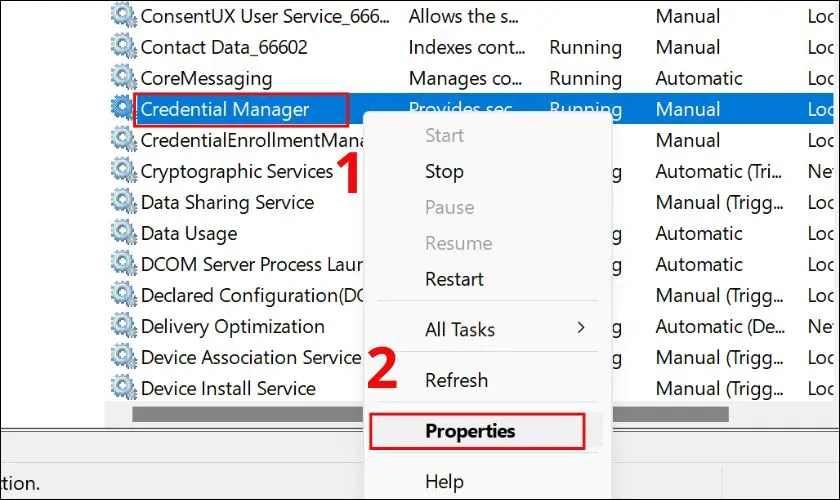Click Refresh in the context menu
Viewport: 840px width, 500px height.
click(x=456, y=380)
